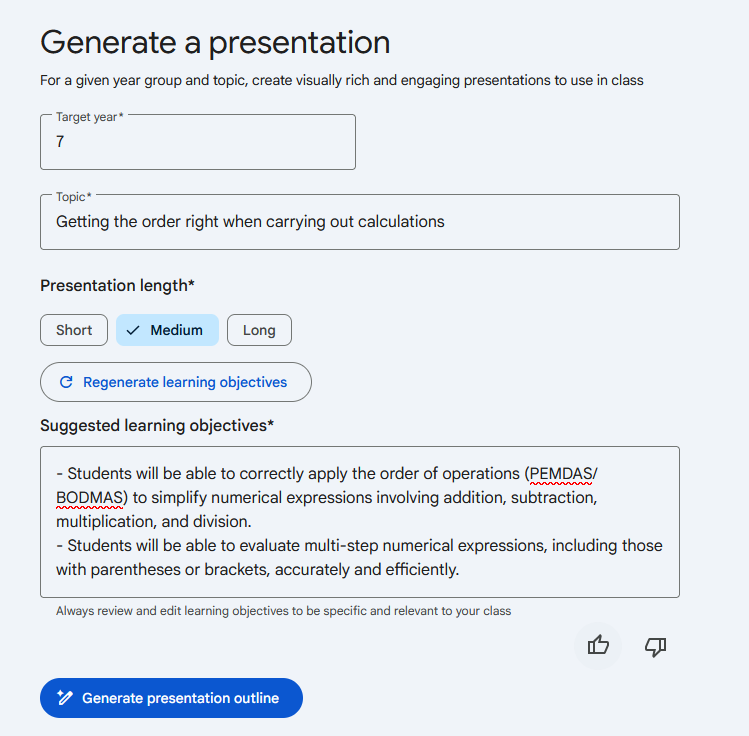Focus the Target year field
Screen dimensions: 749x736
tap(198, 142)
